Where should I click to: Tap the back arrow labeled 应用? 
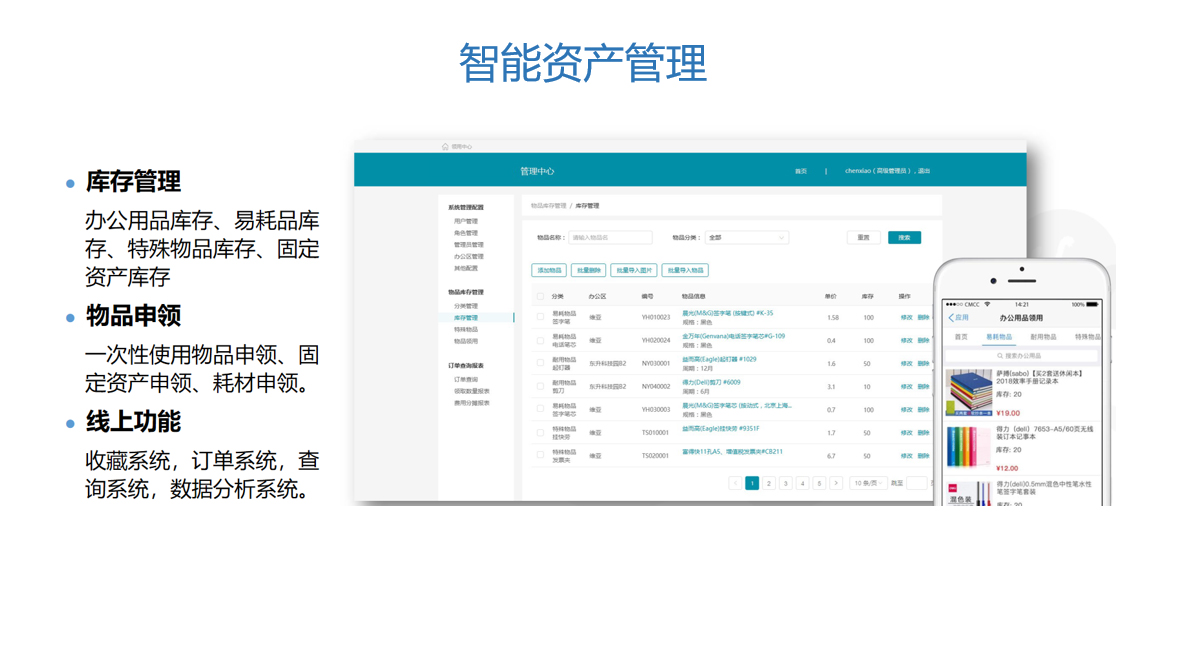pyautogui.click(x=958, y=318)
